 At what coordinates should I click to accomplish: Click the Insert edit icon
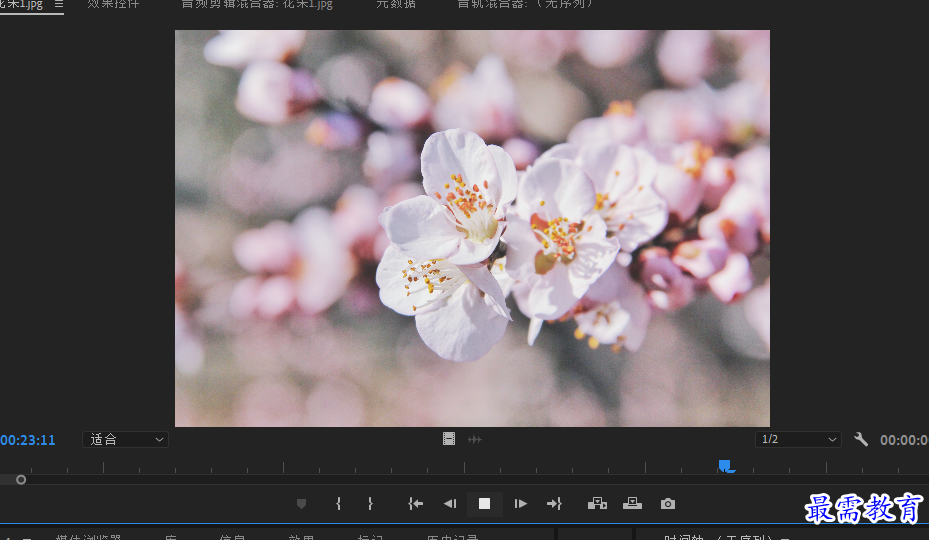[597, 504]
